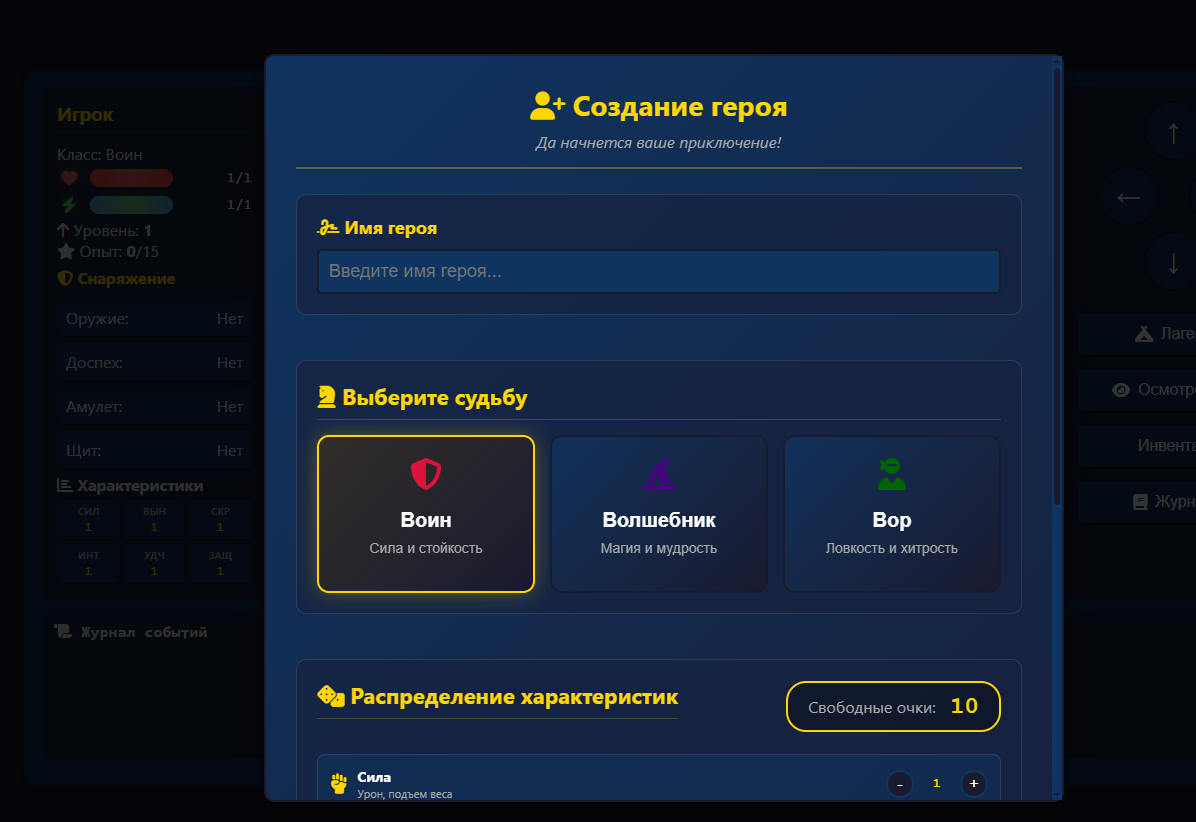Click the Свободные очки counter badge

[892, 707]
